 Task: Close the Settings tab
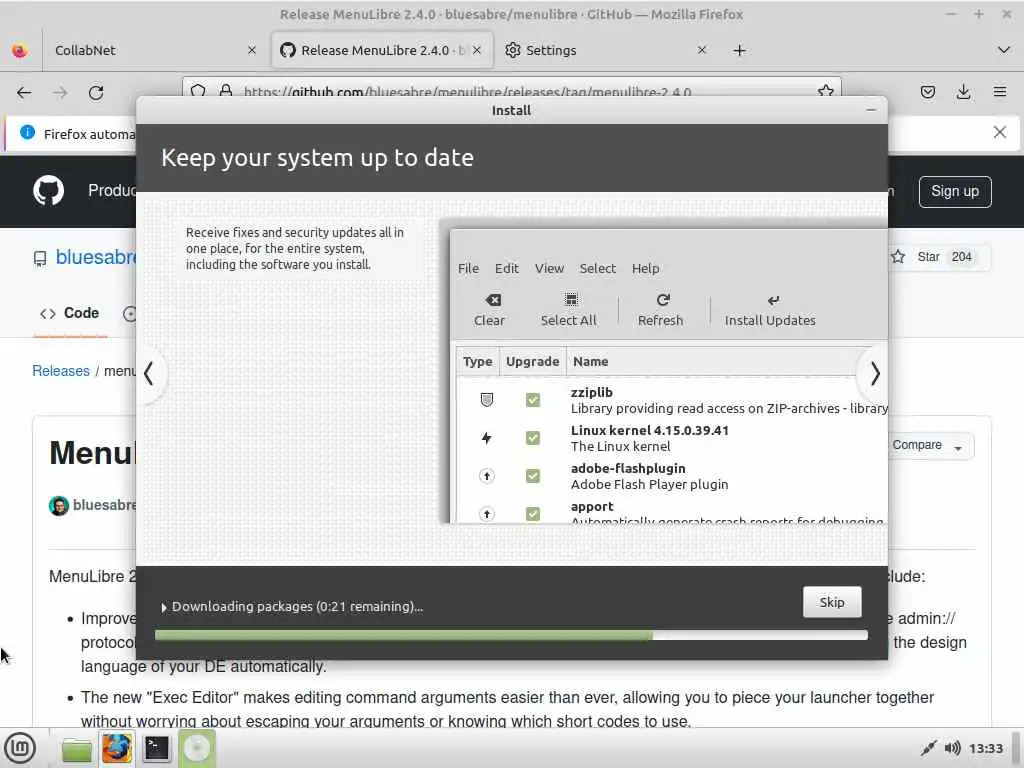(702, 50)
